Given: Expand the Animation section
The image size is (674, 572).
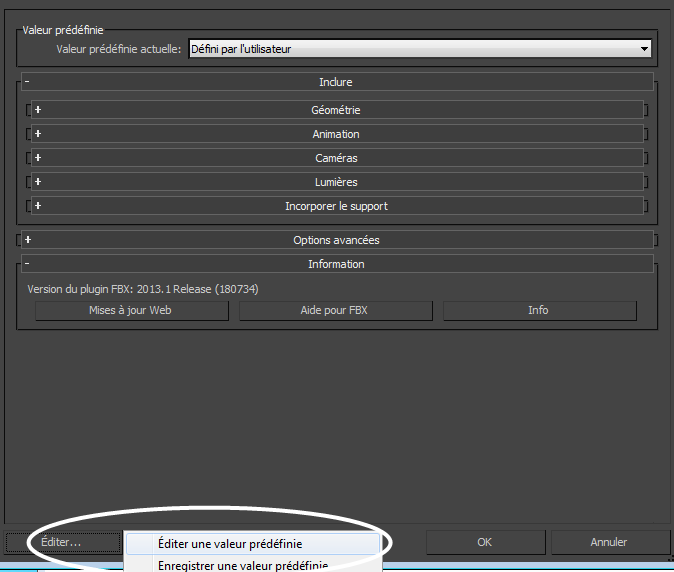Looking at the screenshot, I should click(337, 134).
